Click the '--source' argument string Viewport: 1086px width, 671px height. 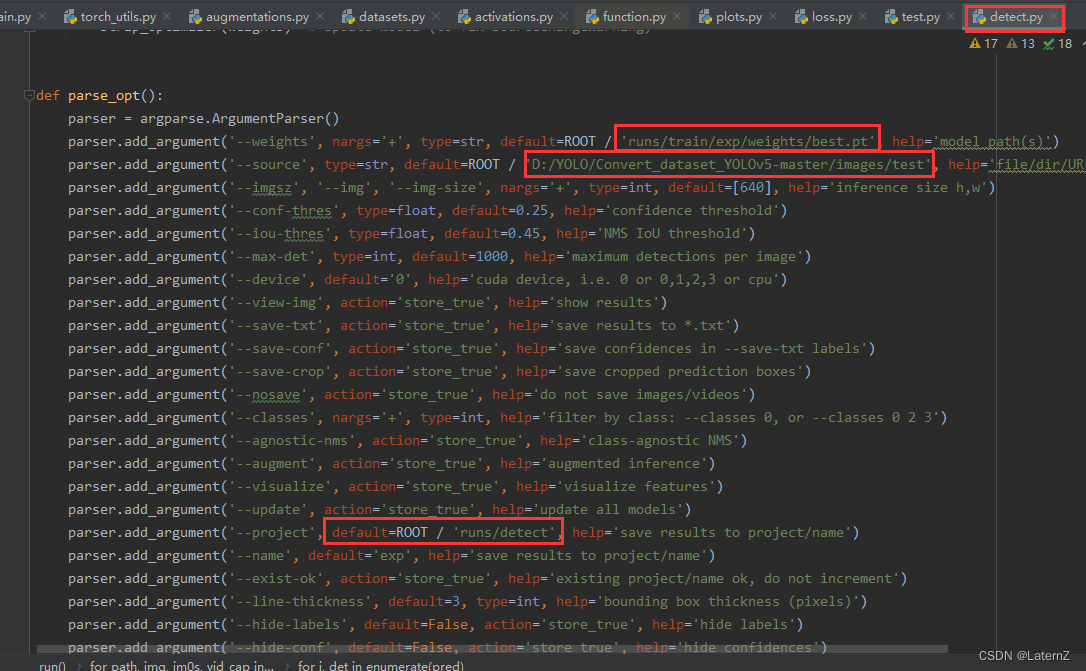[268, 164]
